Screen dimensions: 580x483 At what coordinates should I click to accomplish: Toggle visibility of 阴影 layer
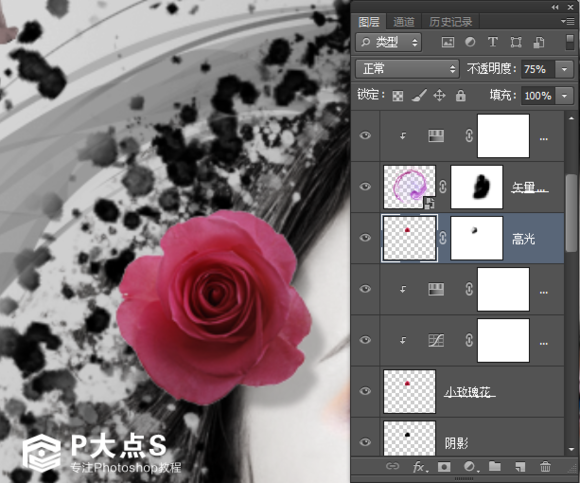[x=365, y=442]
